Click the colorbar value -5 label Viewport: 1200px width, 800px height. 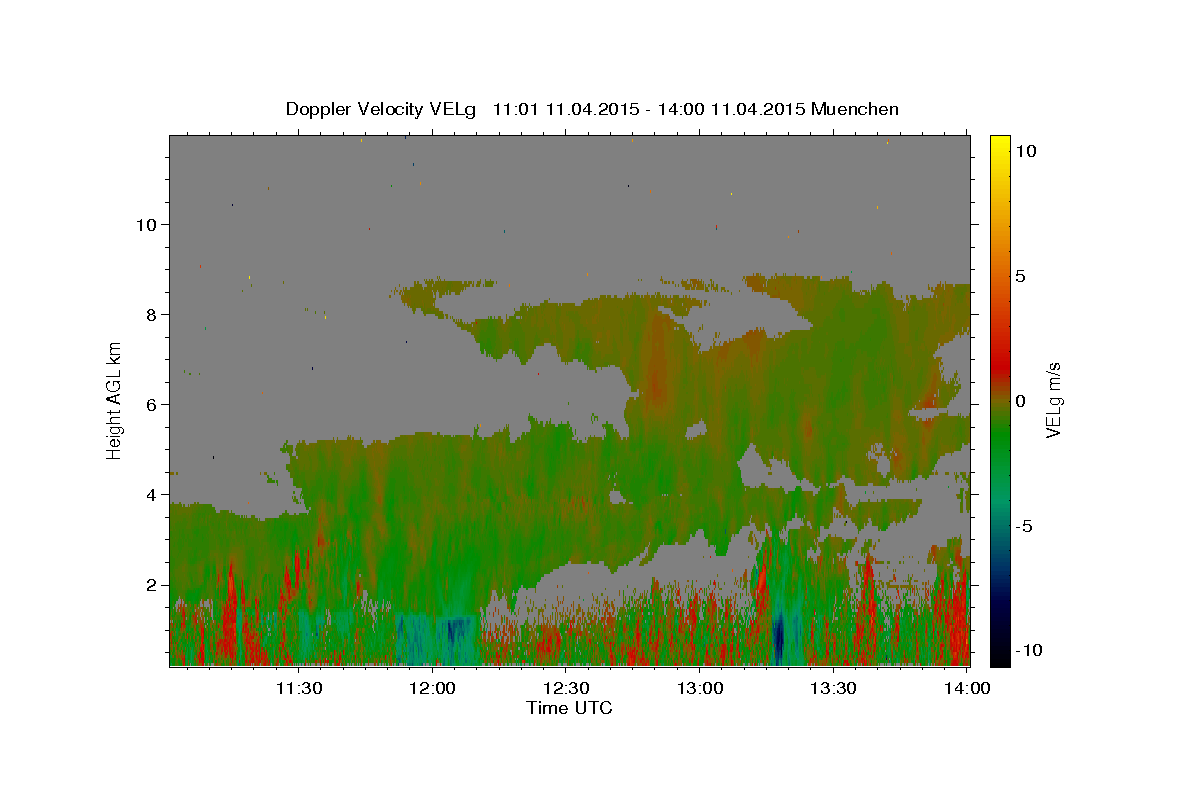1023,526
